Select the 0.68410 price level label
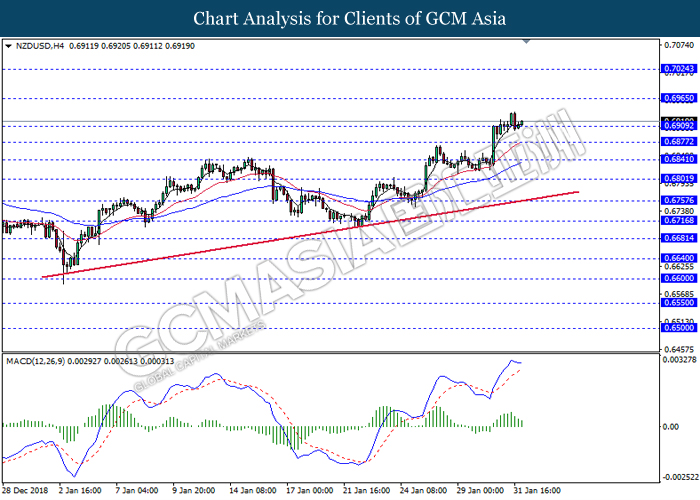Viewport: 700px width, 500px height. click(x=679, y=159)
